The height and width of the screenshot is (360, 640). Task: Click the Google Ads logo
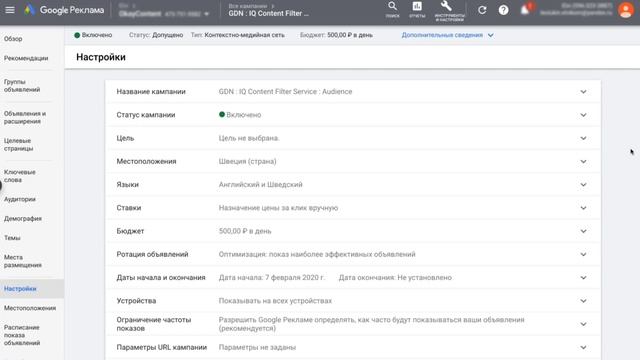64,10
